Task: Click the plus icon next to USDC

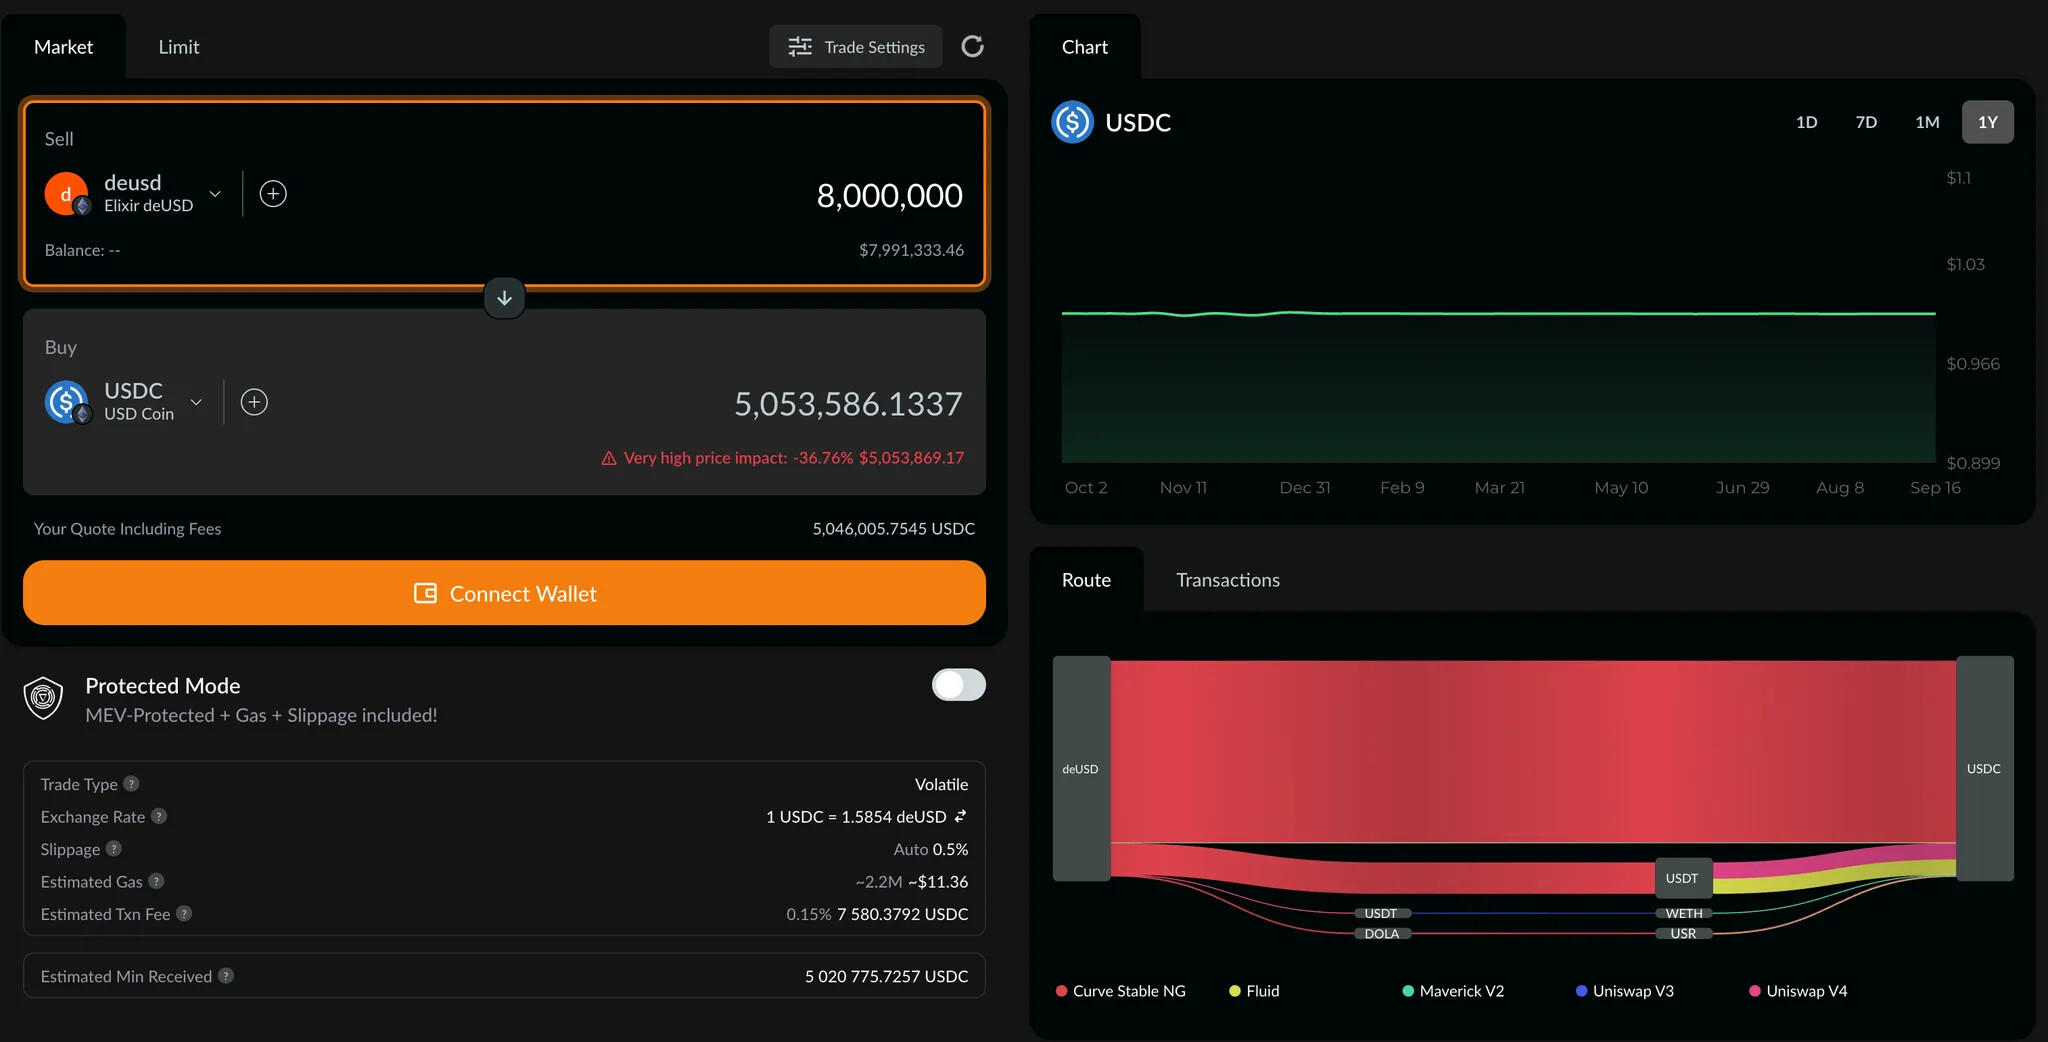Action: (254, 402)
